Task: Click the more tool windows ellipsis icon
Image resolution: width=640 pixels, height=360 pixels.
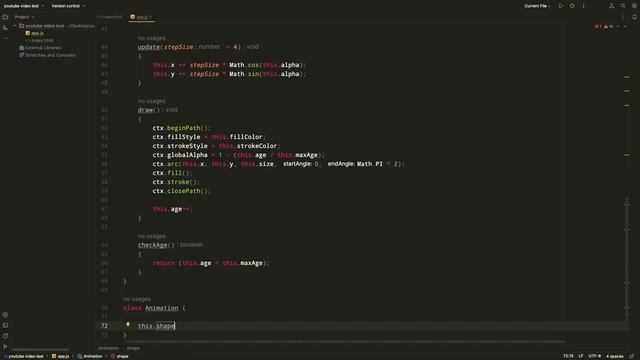Action: click(x=5, y=38)
